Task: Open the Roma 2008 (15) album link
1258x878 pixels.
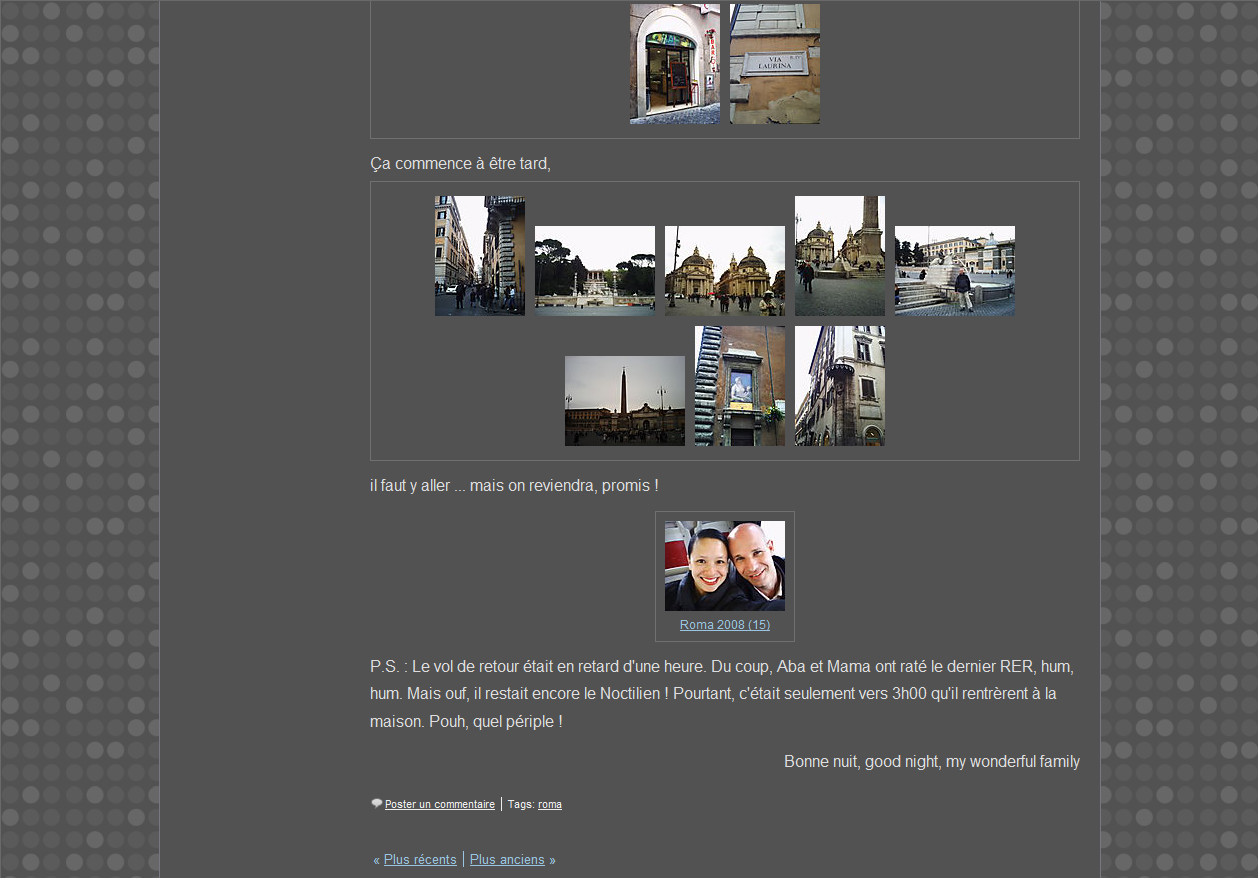Action: [724, 625]
